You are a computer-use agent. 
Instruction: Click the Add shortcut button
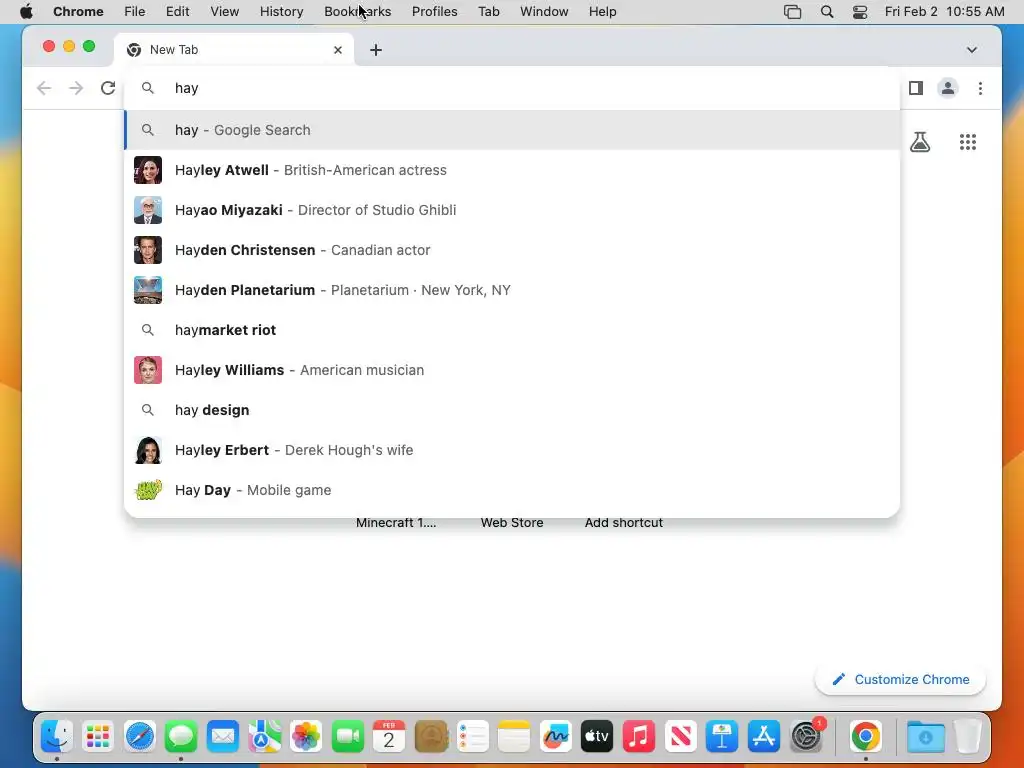624,522
